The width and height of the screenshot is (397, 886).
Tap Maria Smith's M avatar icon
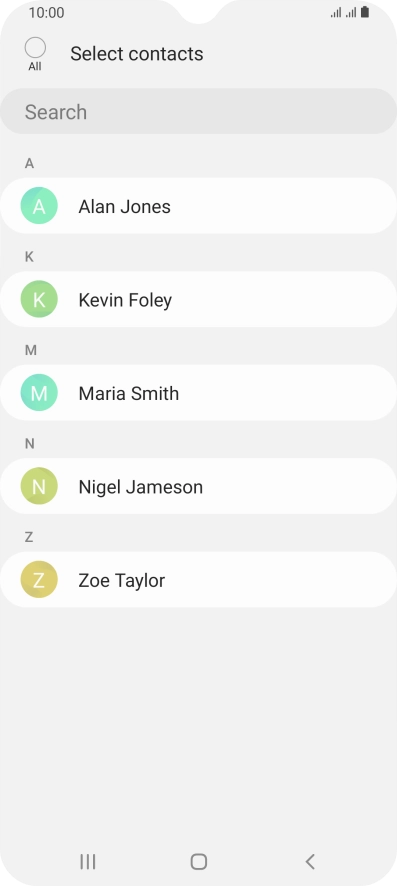click(39, 392)
